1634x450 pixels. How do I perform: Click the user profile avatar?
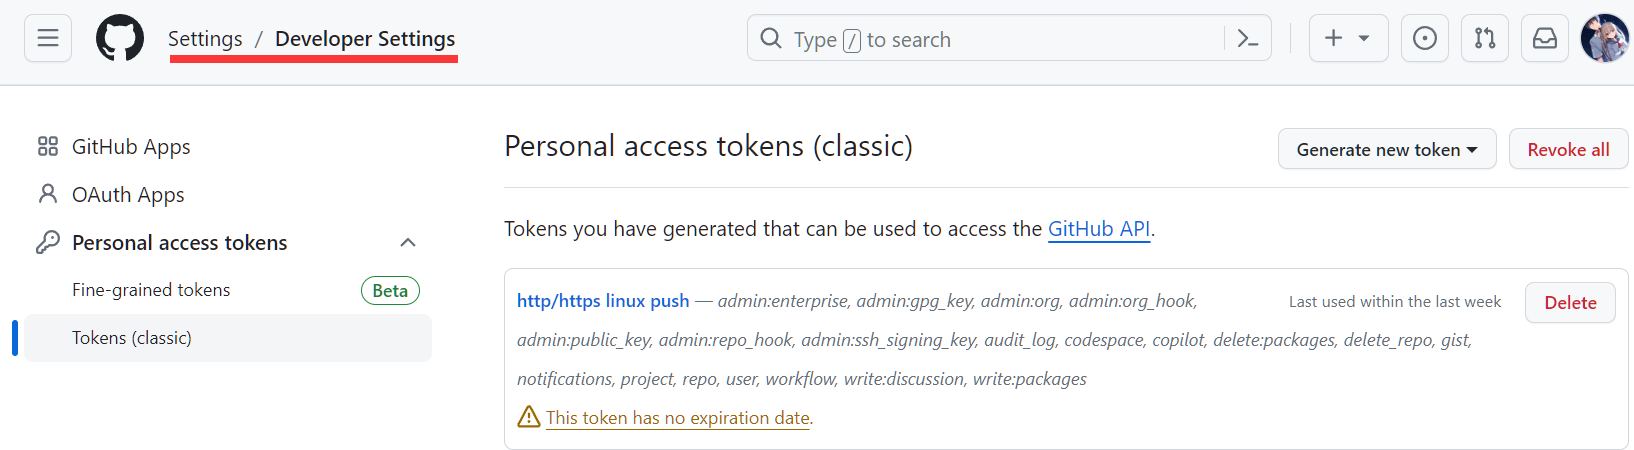click(1604, 39)
